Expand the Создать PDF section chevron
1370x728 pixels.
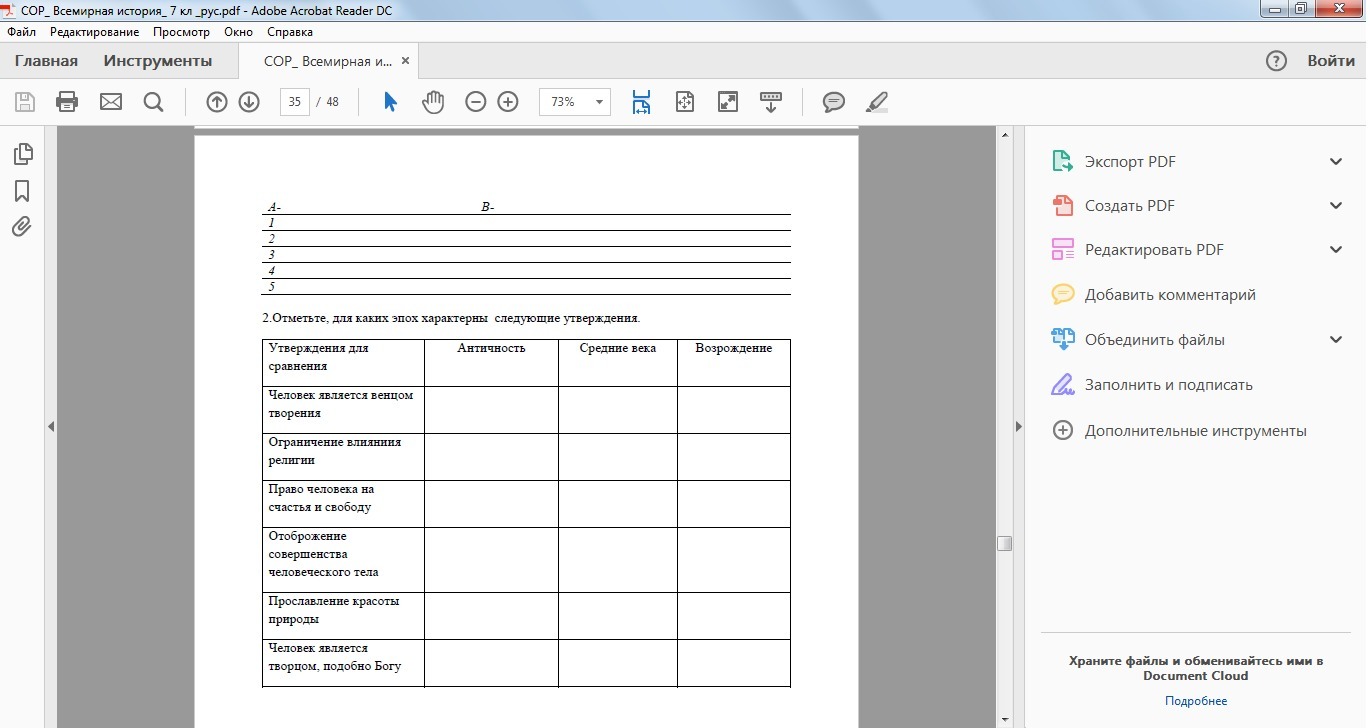[x=1336, y=206]
